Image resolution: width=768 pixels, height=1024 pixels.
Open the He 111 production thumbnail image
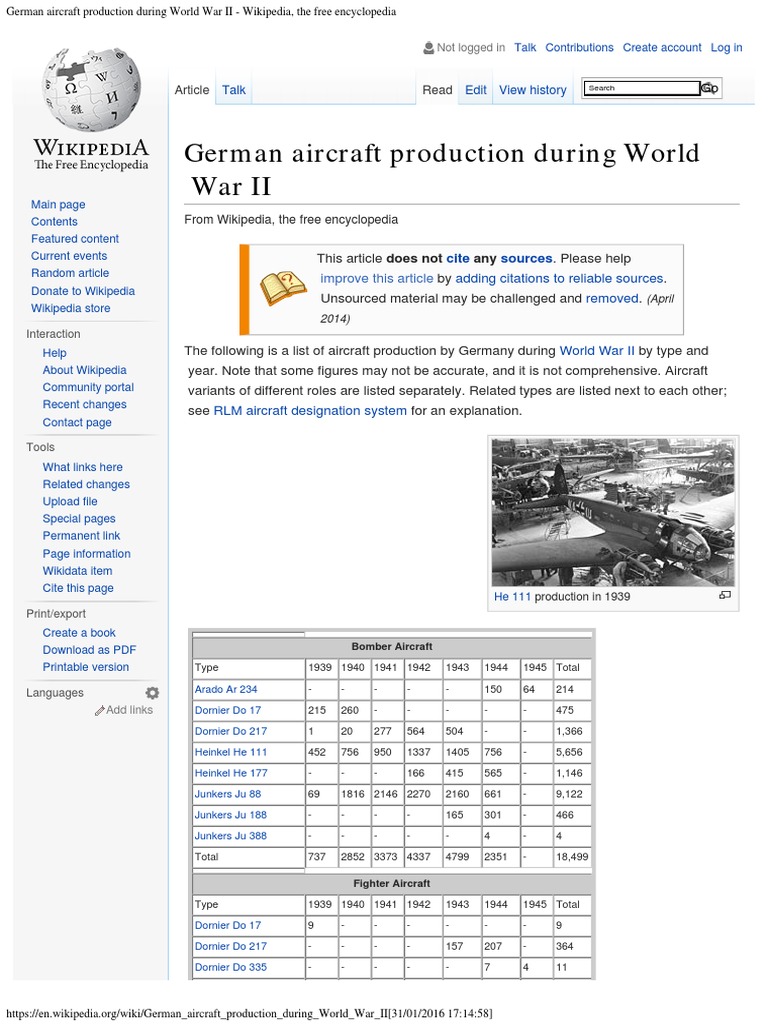612,512
